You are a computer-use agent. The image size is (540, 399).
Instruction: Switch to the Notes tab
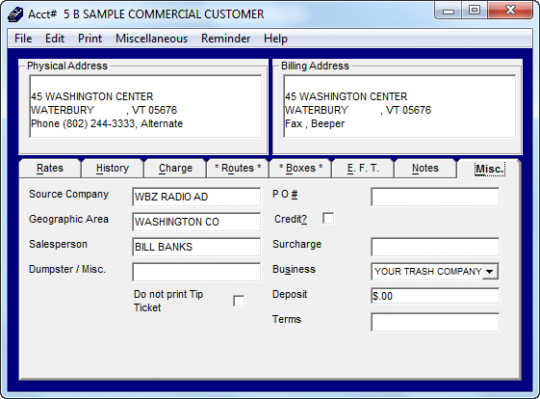(425, 168)
